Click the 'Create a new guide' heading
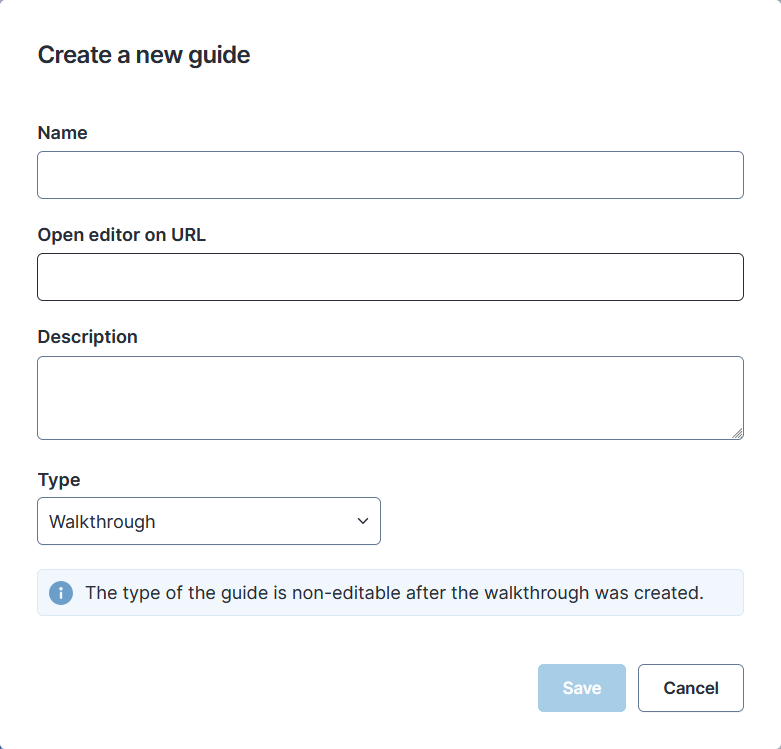Screen dimensions: 781x749 pos(143,55)
